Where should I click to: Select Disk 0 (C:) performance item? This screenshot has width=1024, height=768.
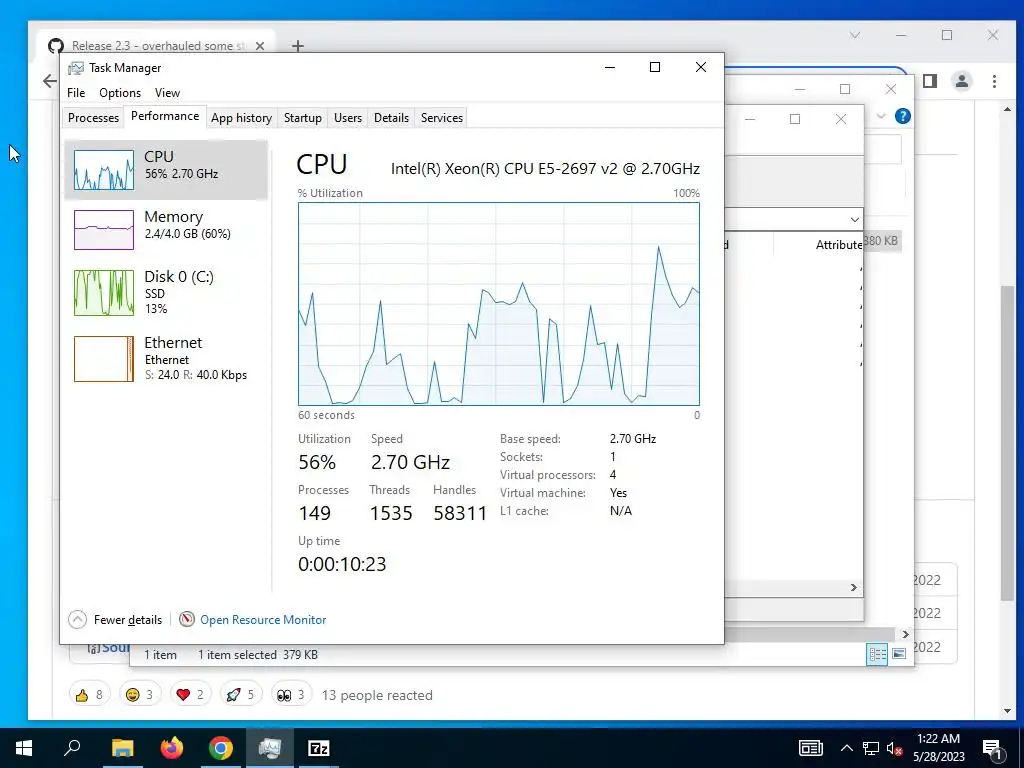click(166, 293)
